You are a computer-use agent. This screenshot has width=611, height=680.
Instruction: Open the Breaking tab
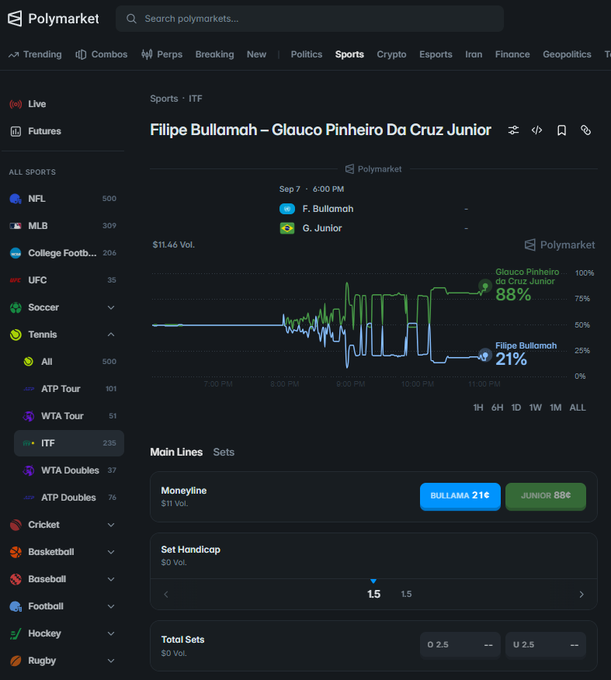pos(215,55)
